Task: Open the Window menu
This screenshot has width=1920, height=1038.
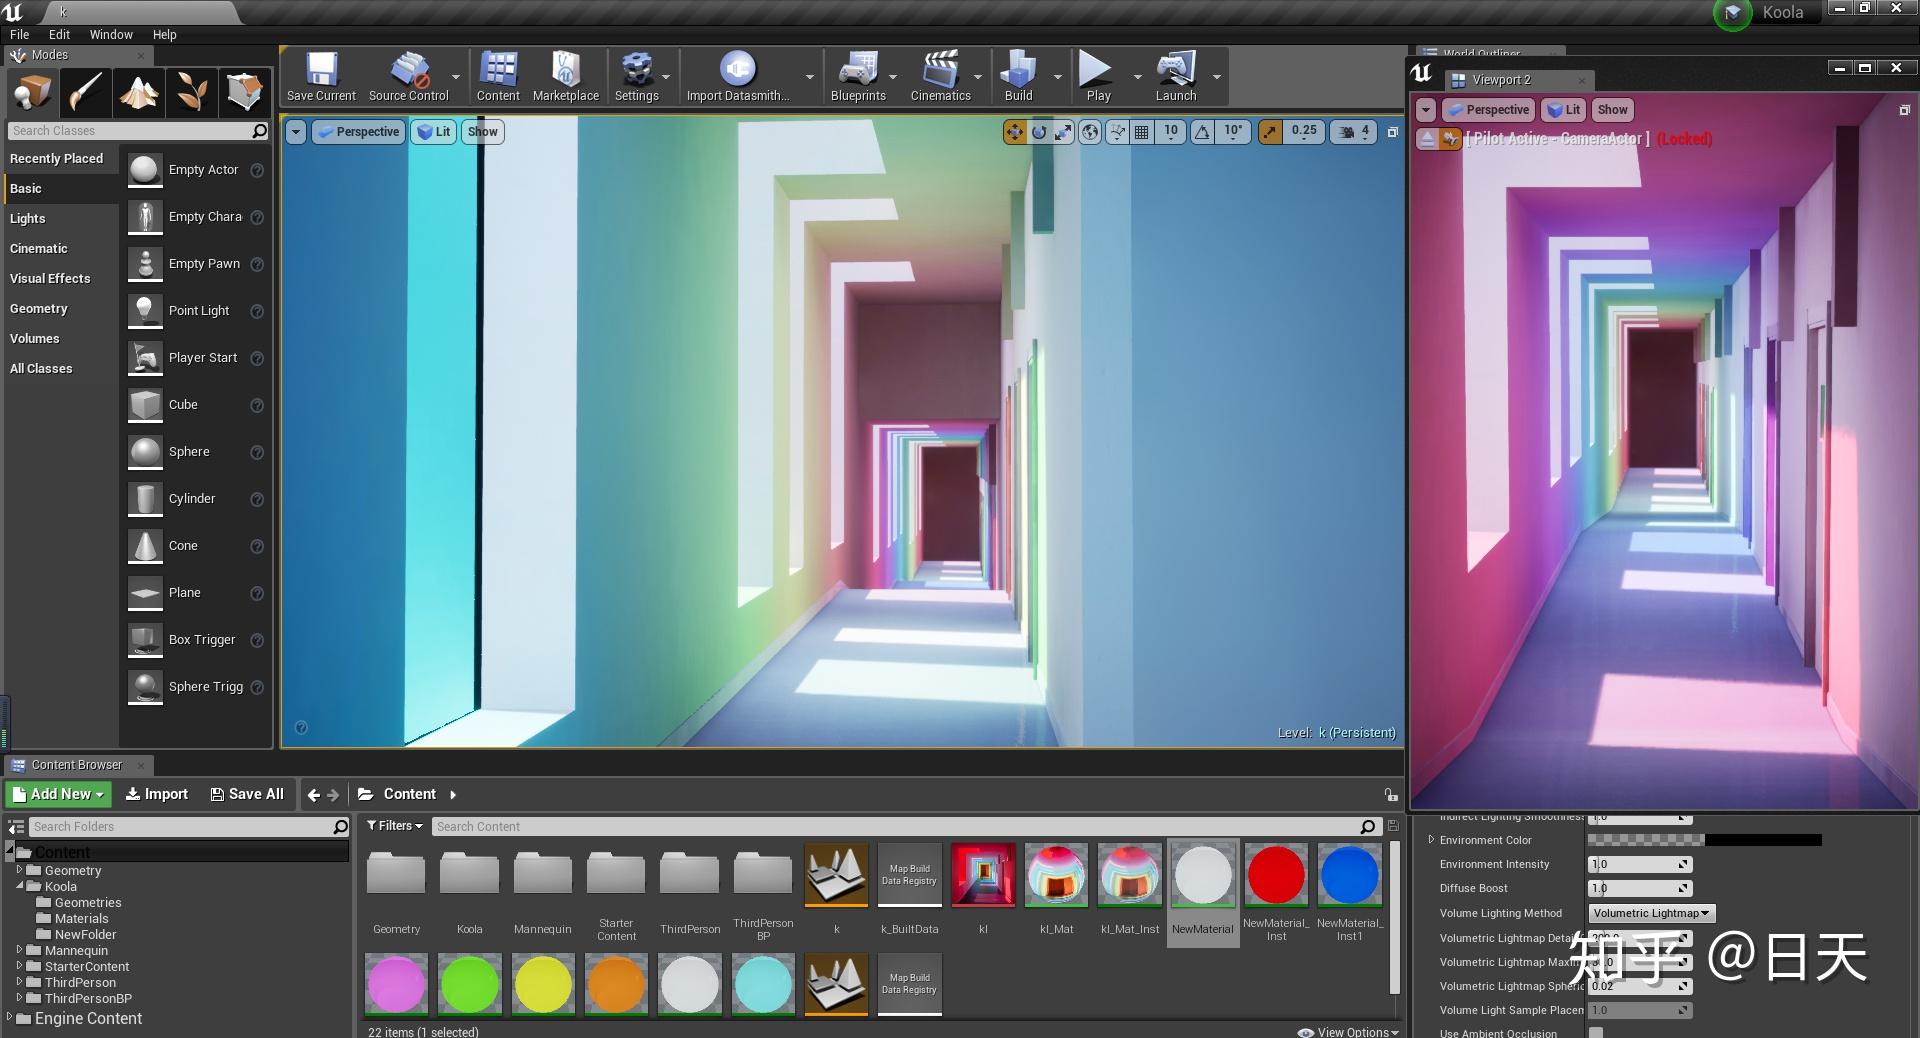Action: coord(111,34)
